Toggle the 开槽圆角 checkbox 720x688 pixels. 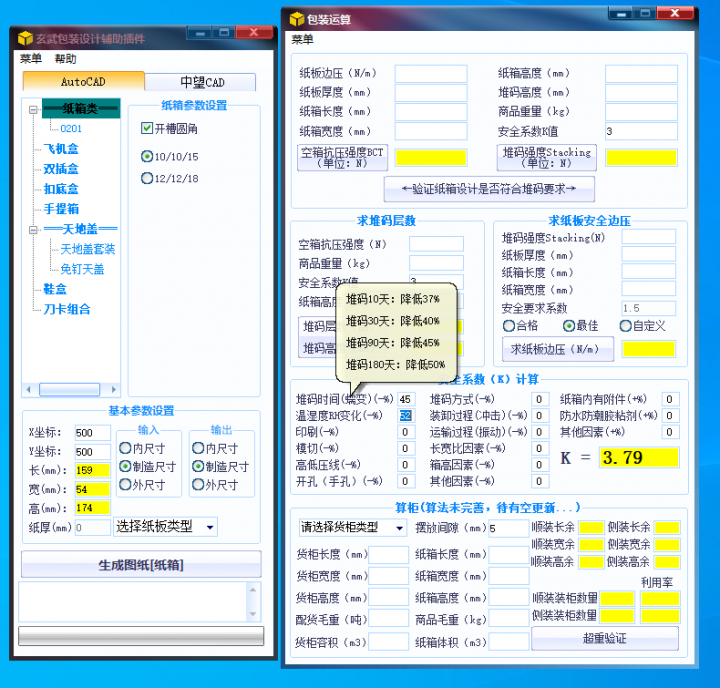click(147, 129)
